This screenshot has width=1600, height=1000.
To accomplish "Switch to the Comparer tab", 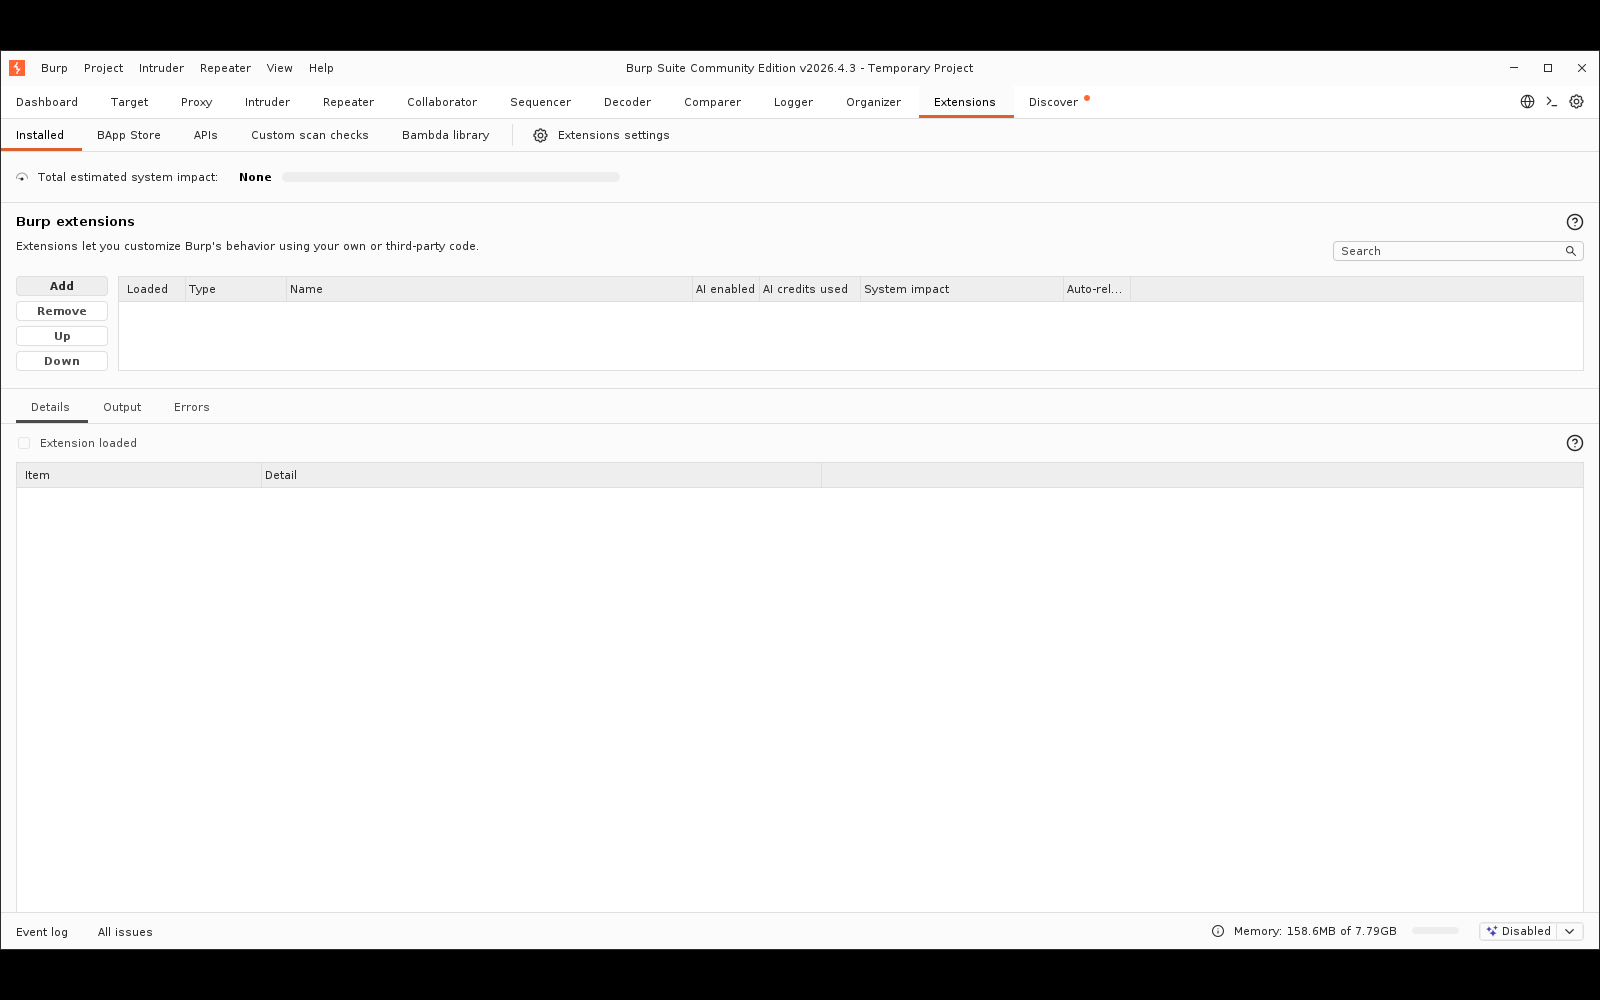I will coord(712,102).
